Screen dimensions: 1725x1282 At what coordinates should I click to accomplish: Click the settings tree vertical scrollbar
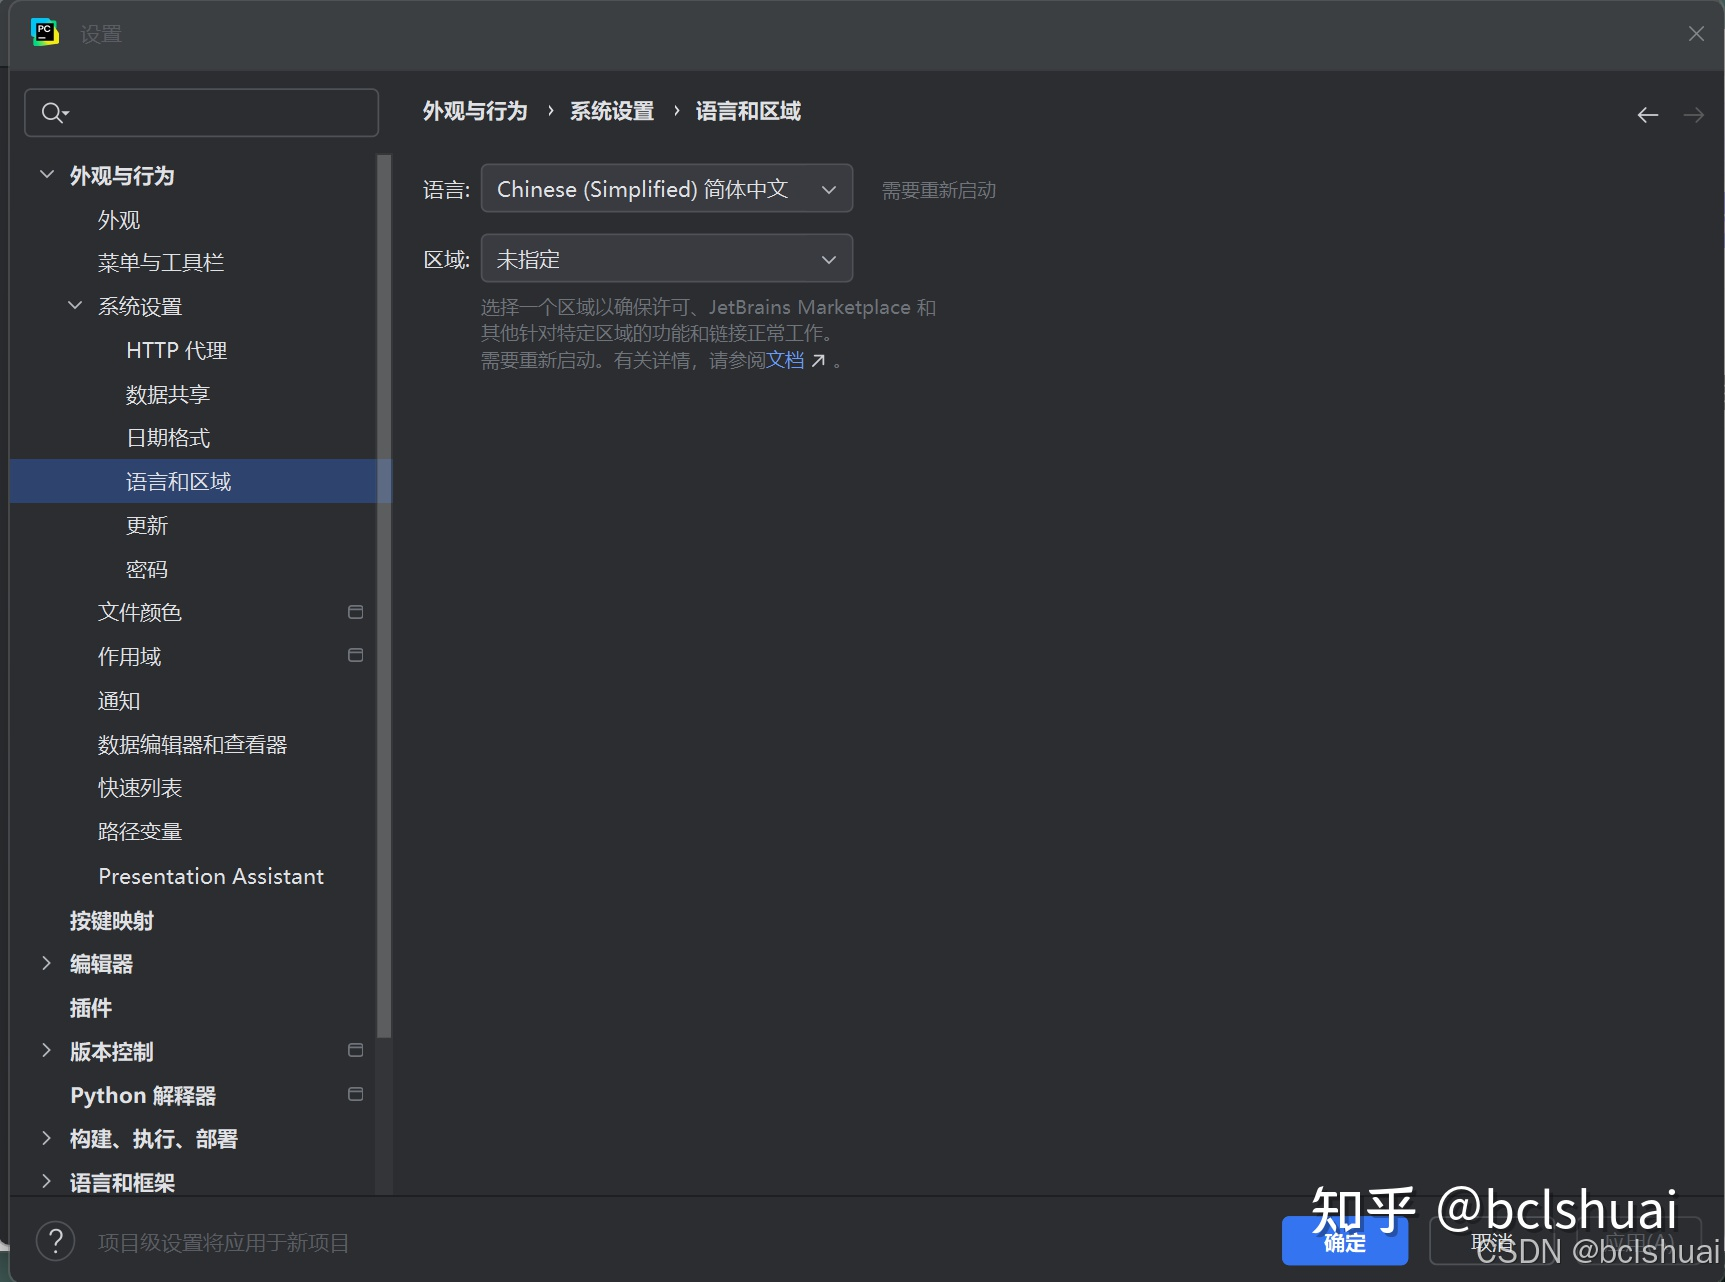384,595
